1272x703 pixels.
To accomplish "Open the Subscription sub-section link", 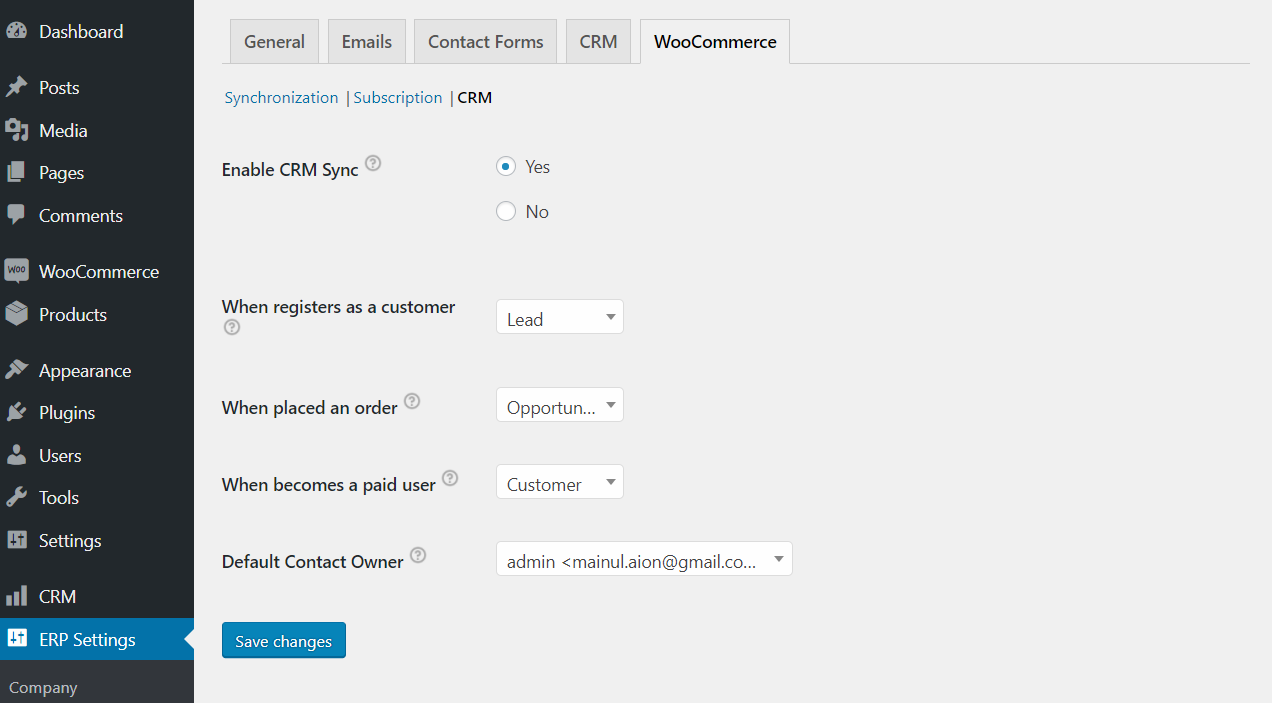I will coord(398,97).
